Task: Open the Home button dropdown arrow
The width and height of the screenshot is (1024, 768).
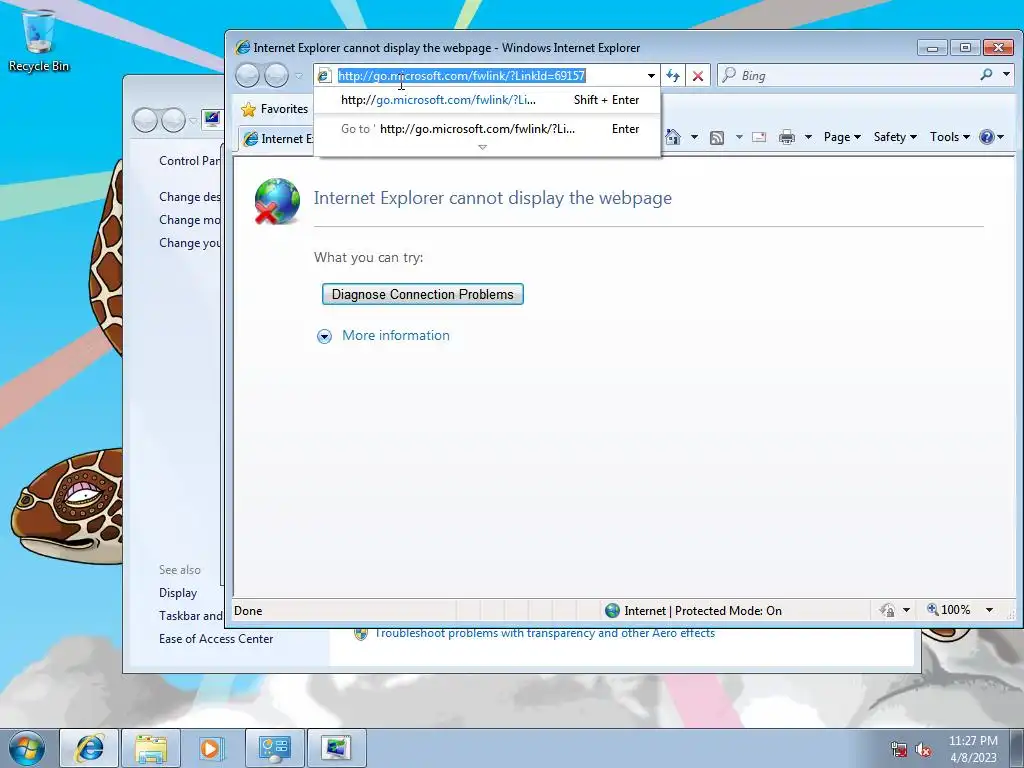Action: point(694,137)
